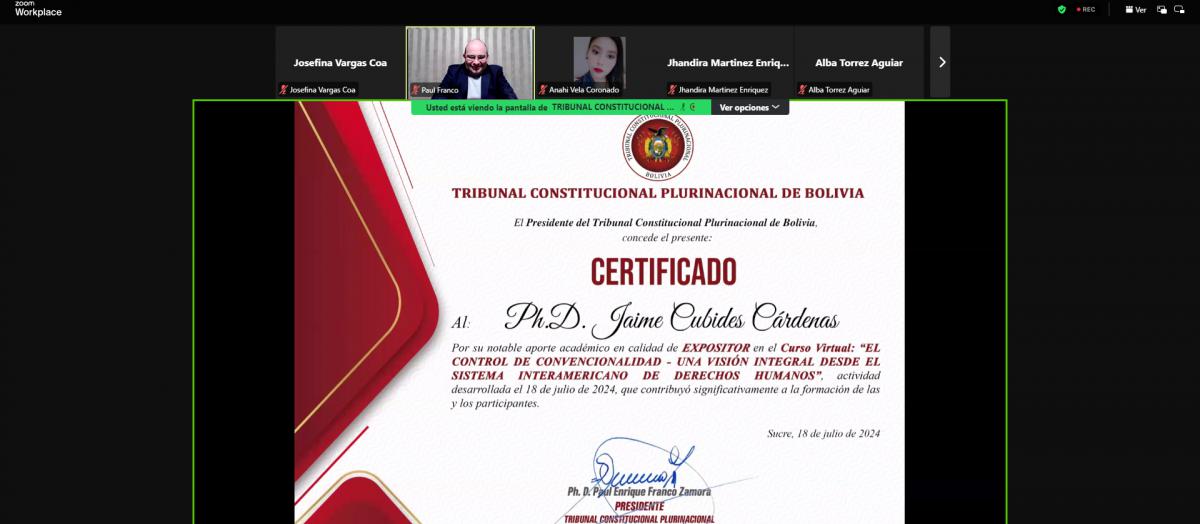Screen dimensions: 1200x524
Task: Select Paul Franco's video thumbnail
Action: (x=470, y=60)
